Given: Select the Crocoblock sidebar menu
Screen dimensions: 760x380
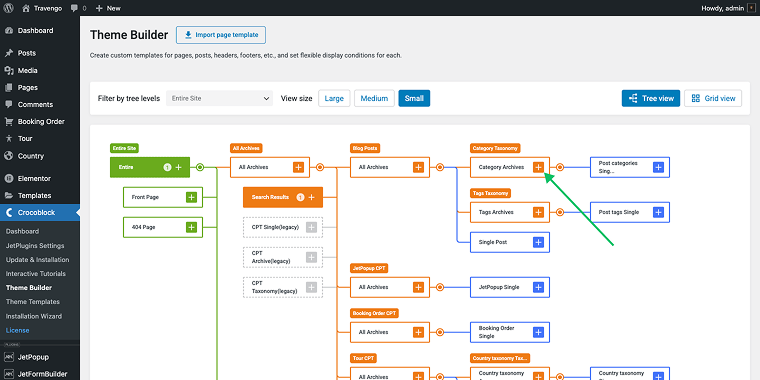Looking at the screenshot, I should pyautogui.click(x=40, y=212).
